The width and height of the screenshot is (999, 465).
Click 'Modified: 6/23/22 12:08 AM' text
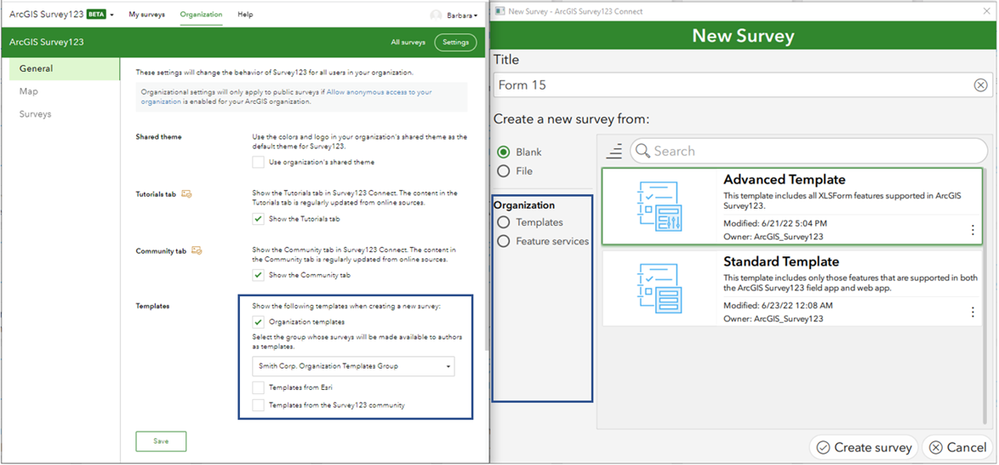click(778, 306)
